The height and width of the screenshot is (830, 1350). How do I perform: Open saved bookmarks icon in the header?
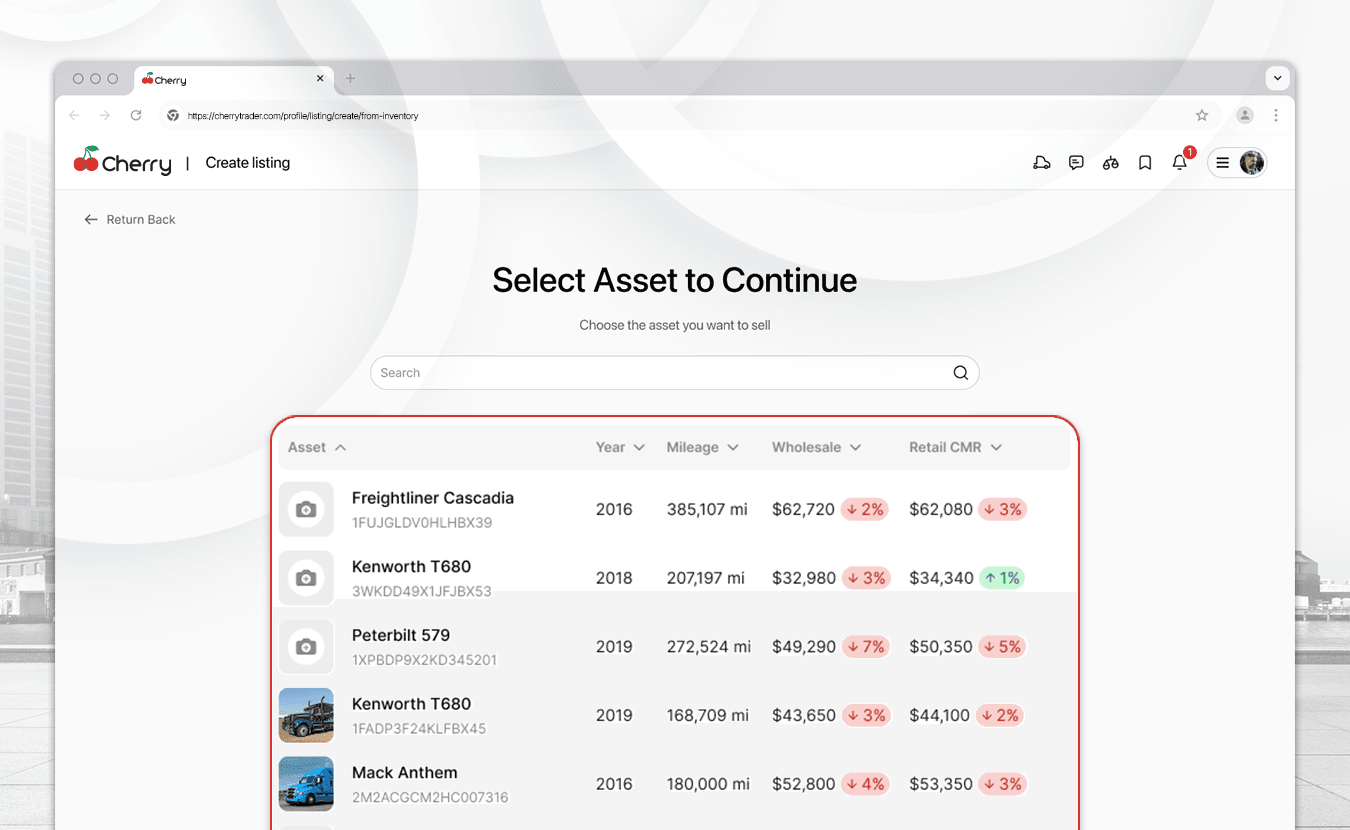[x=1144, y=162]
